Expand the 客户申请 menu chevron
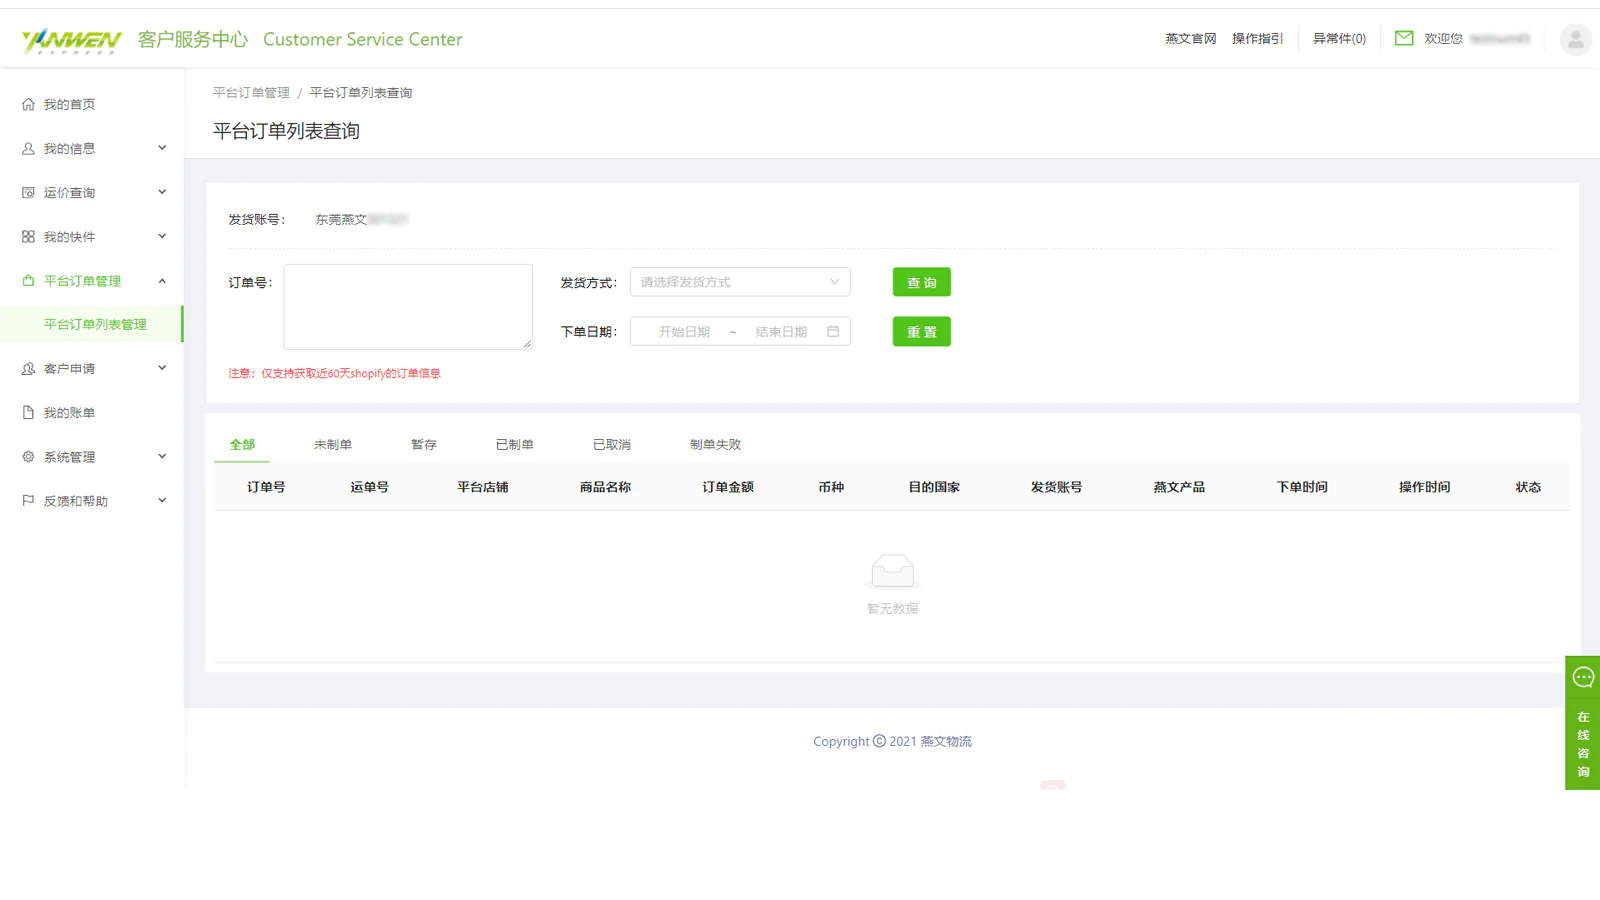This screenshot has width=1600, height=900. click(x=162, y=368)
